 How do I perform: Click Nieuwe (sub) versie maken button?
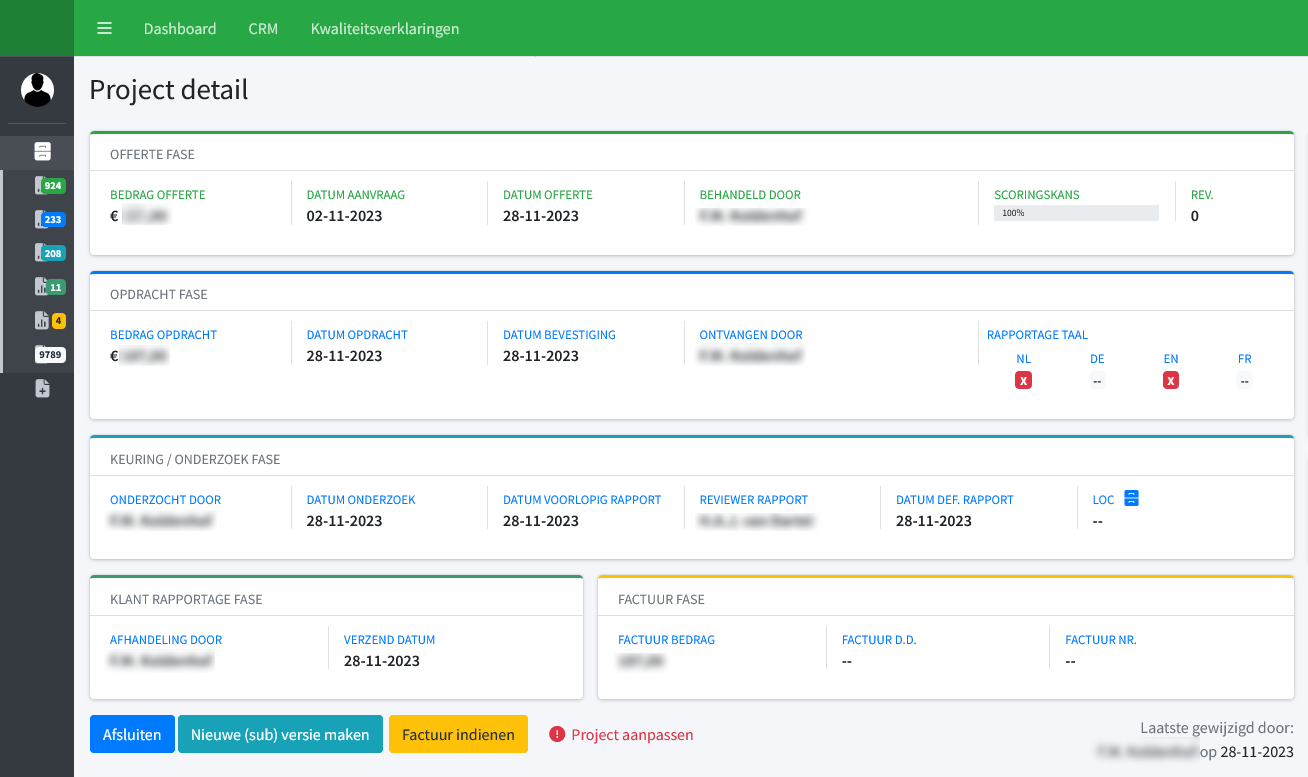(x=280, y=734)
